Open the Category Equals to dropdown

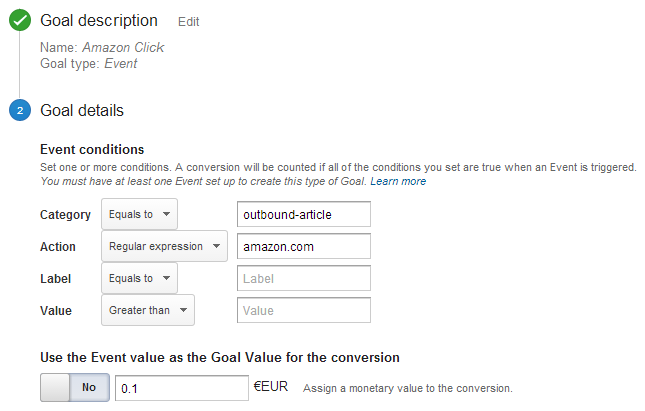pos(139,214)
